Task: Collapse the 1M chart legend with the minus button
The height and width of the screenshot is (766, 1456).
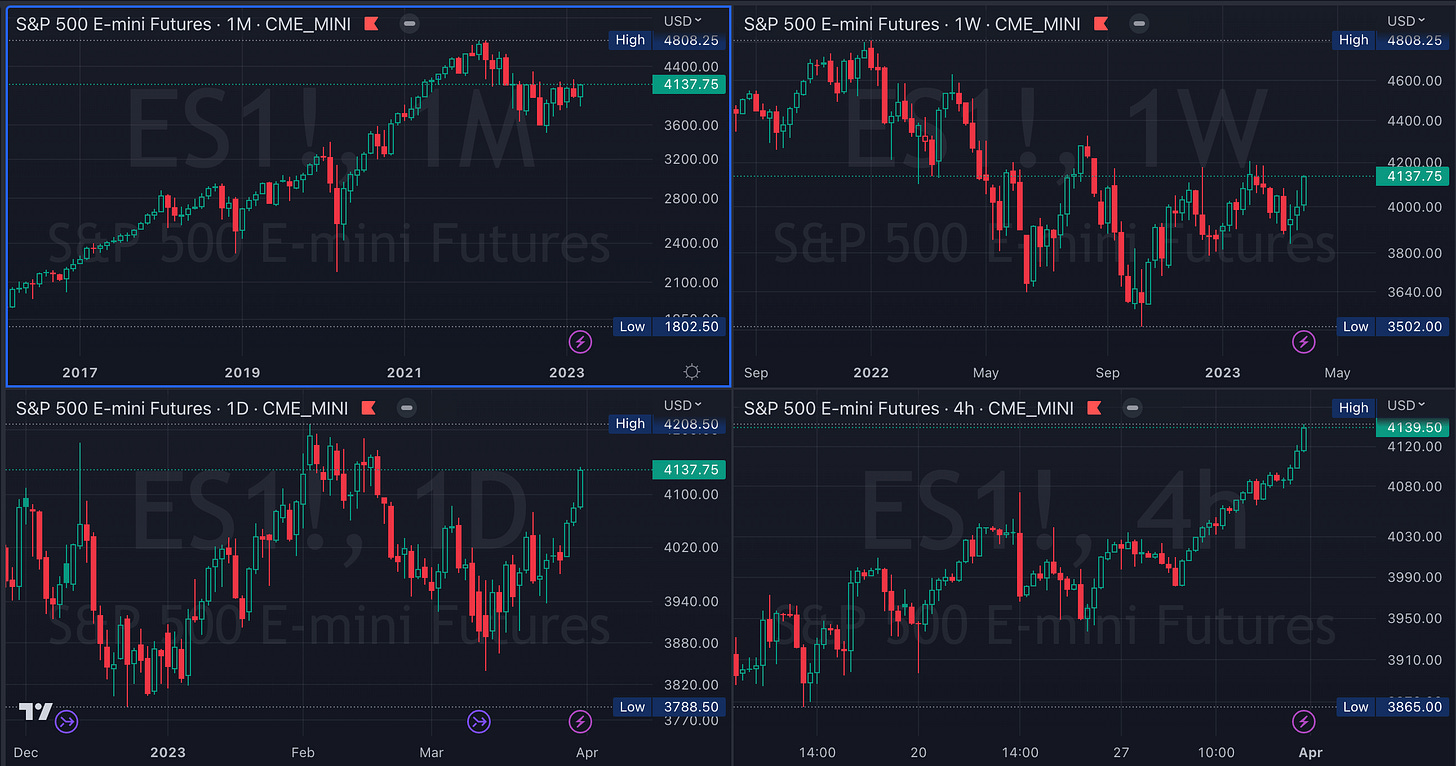Action: point(409,23)
